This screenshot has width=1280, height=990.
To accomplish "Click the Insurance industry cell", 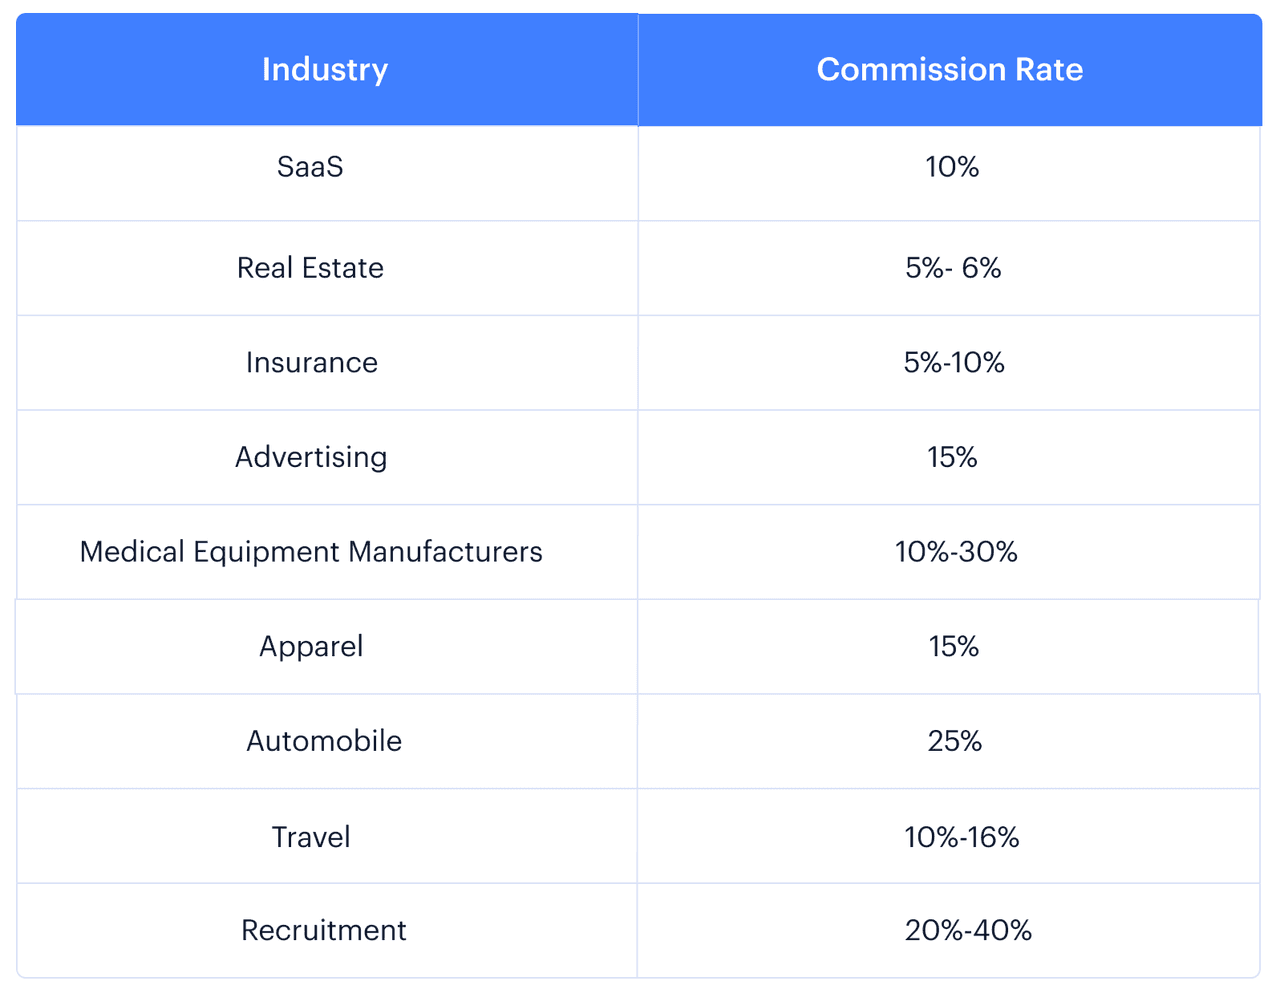I will pos(311,362).
